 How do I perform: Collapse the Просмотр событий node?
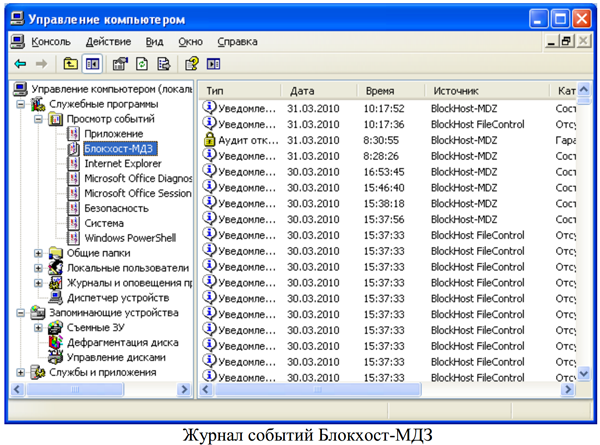(38, 119)
